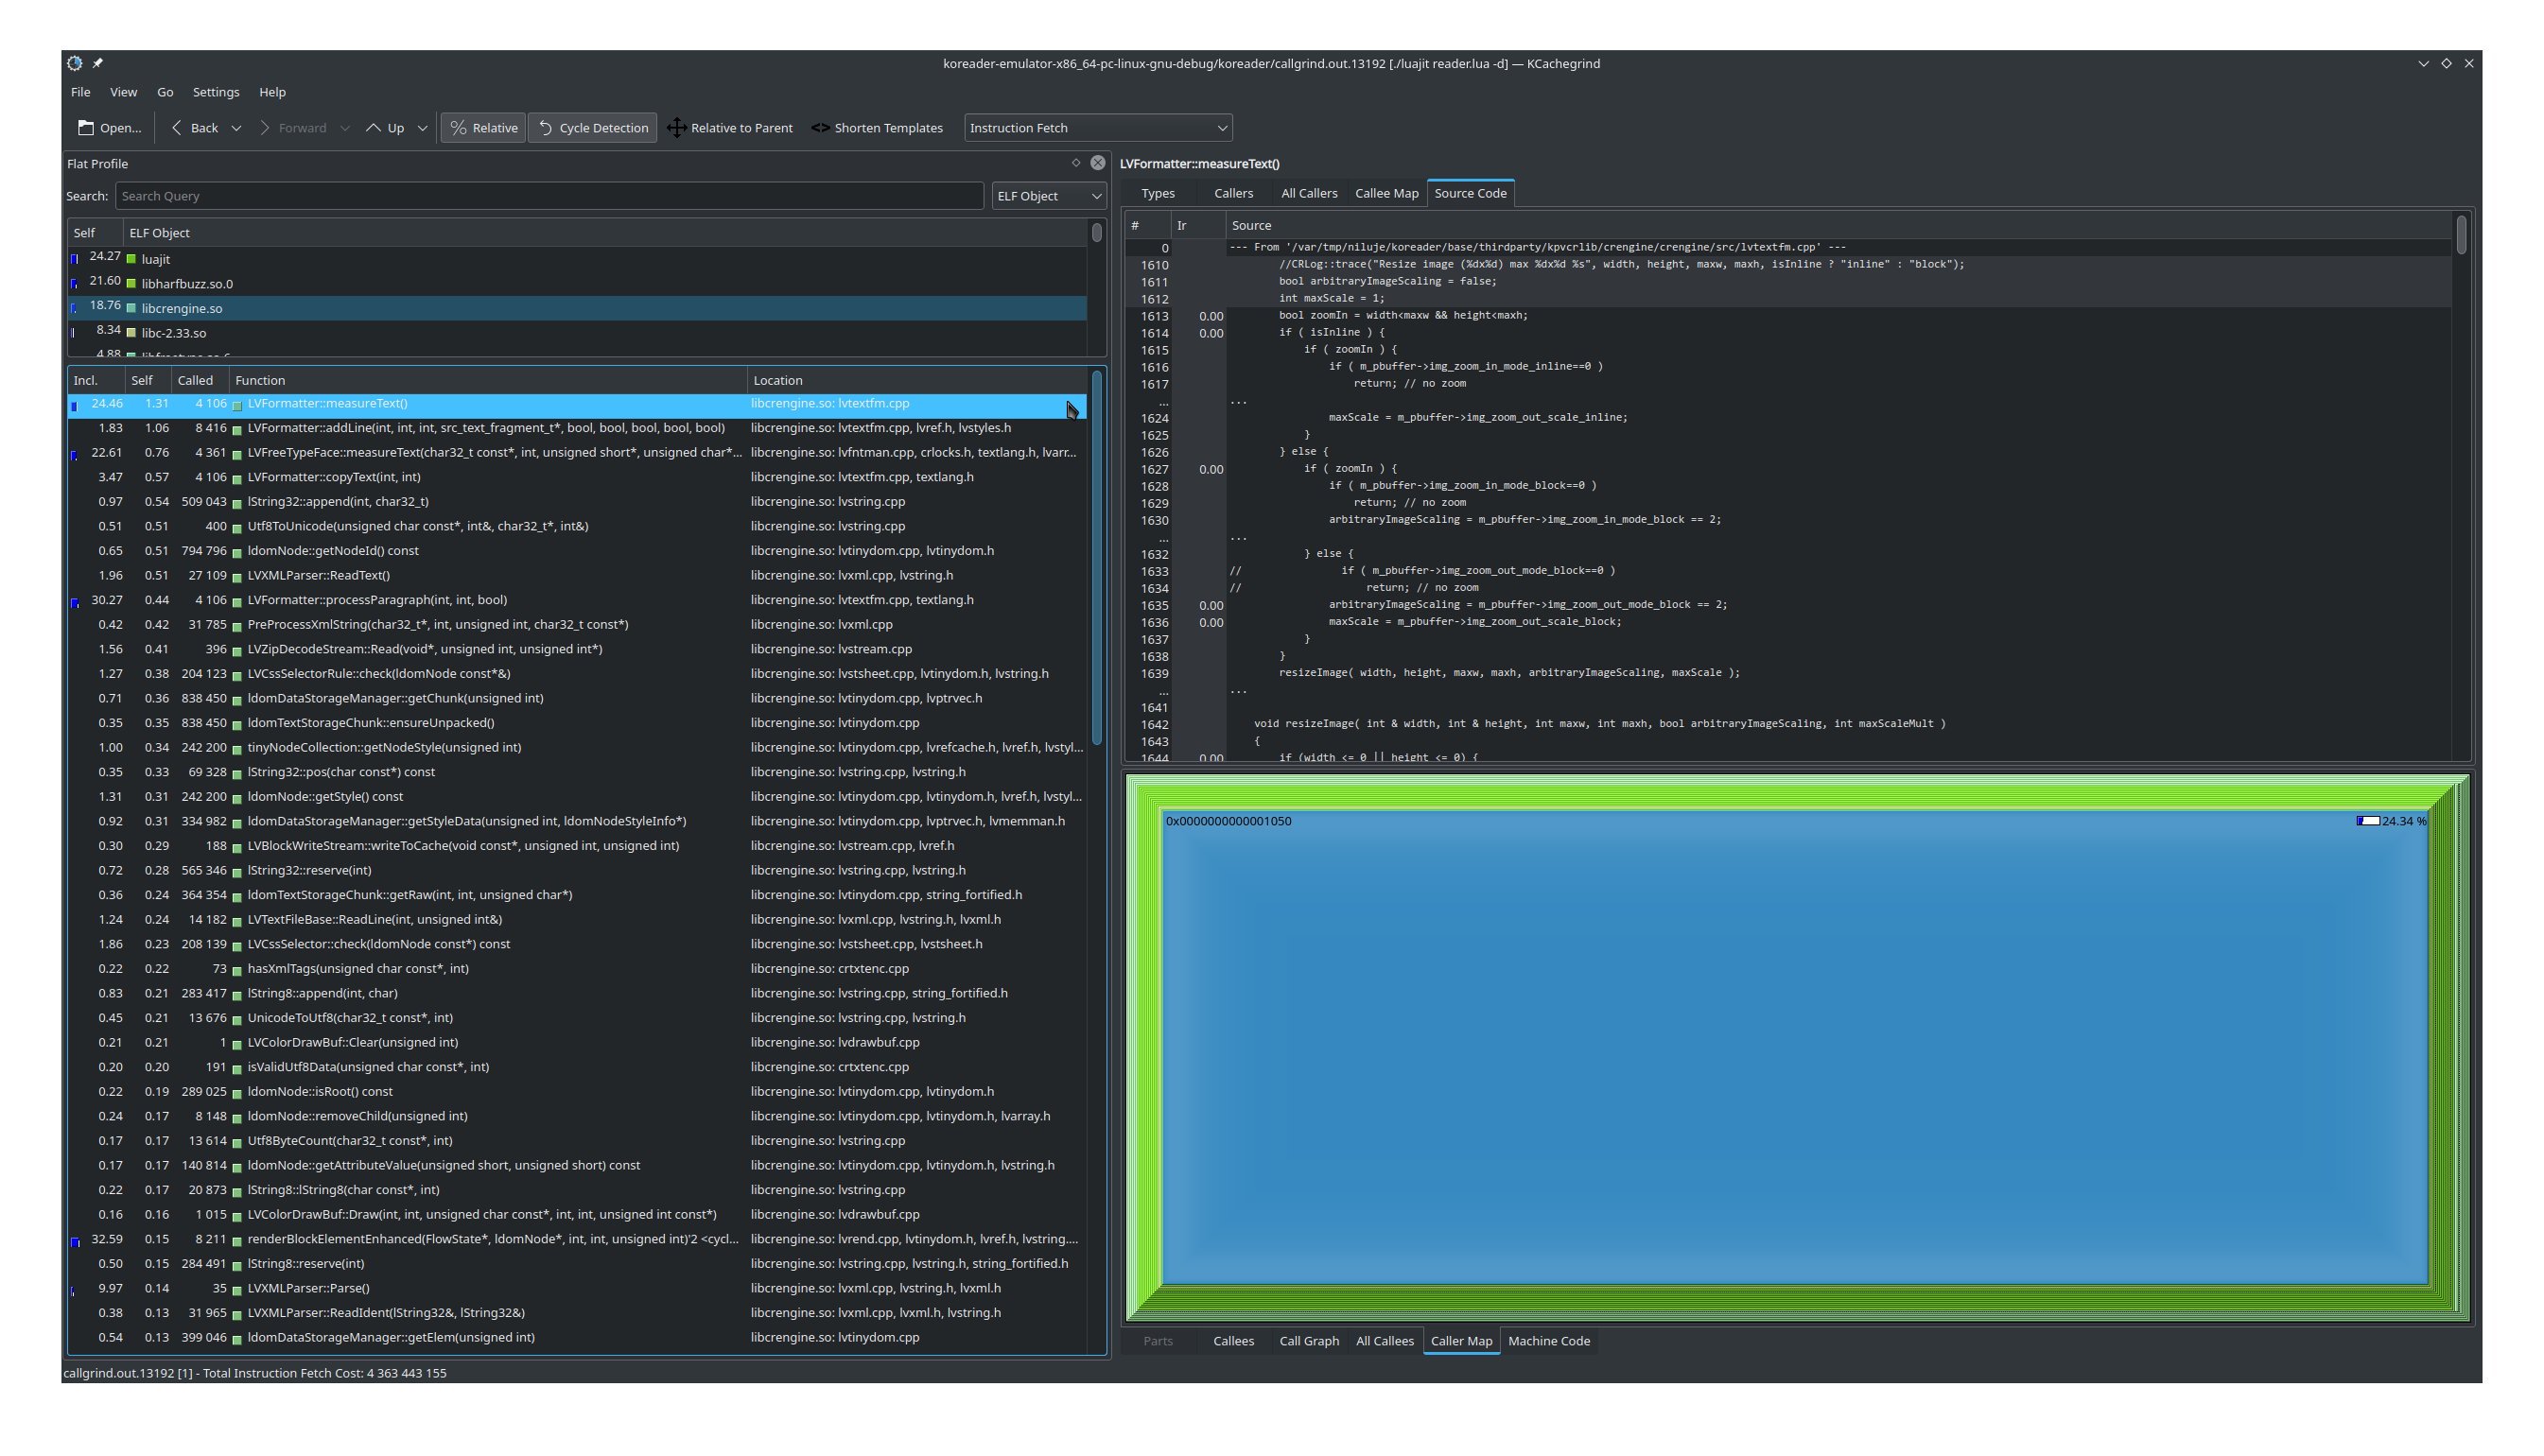Screen dimensions: 2544x1456
Task: Open the Go menu
Action: click(165, 91)
